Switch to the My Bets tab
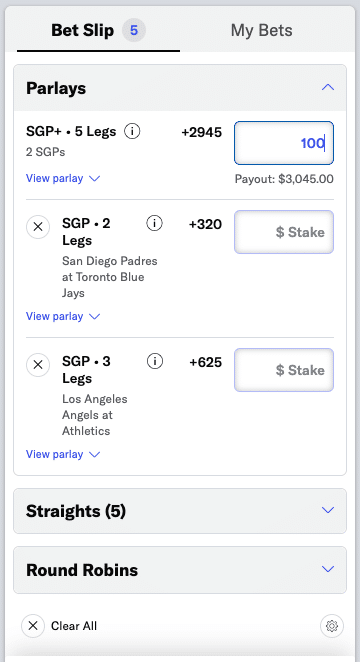This screenshot has height=662, width=360. click(x=261, y=30)
